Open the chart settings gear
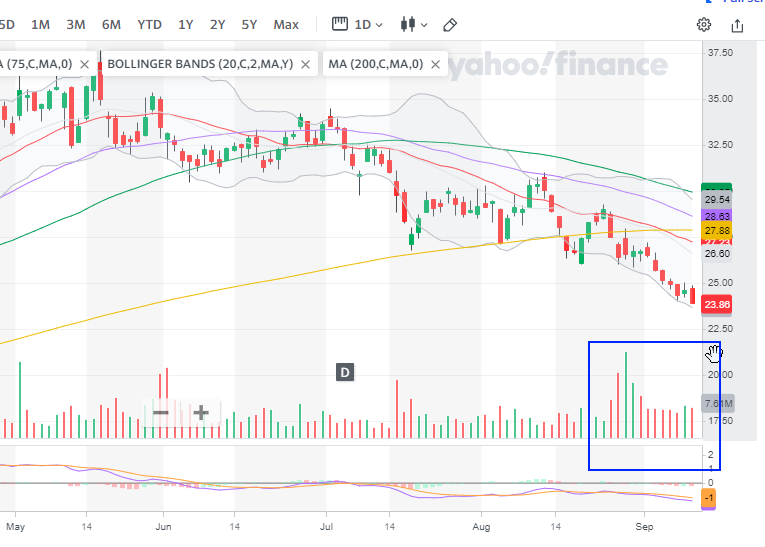765x547 pixels. click(x=704, y=24)
